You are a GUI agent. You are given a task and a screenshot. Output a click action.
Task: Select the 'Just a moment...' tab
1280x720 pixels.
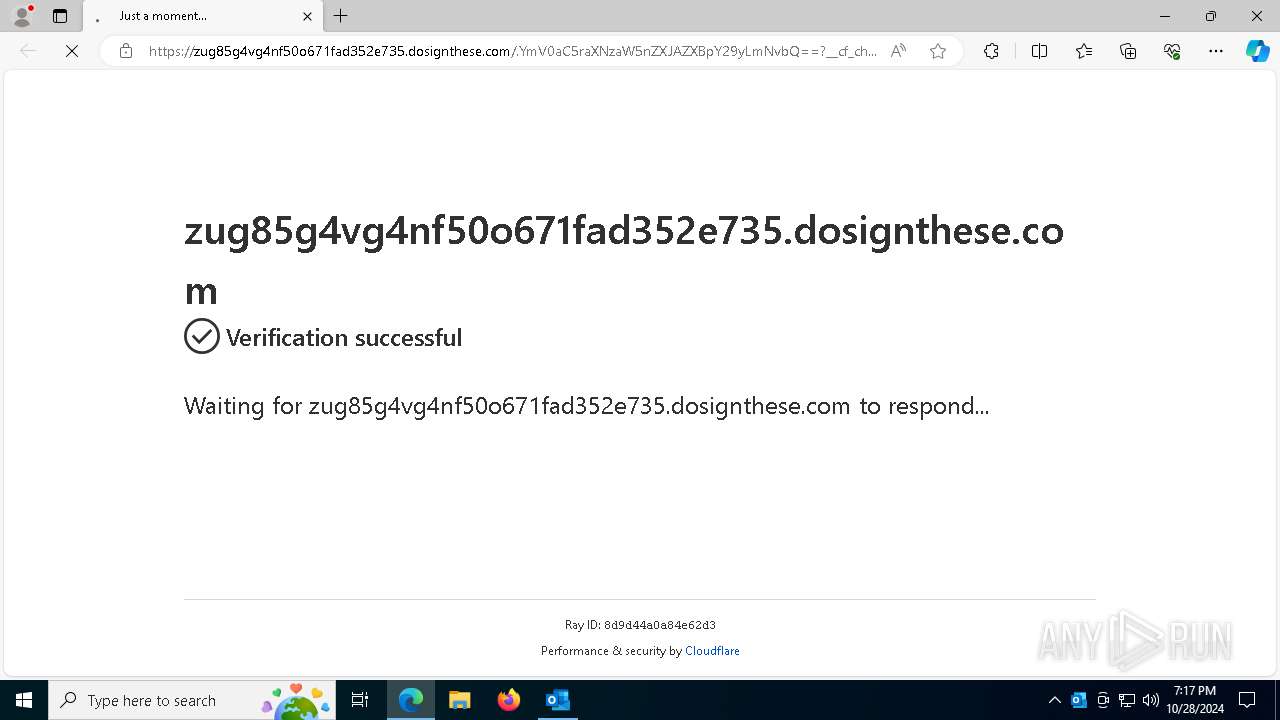click(x=203, y=16)
